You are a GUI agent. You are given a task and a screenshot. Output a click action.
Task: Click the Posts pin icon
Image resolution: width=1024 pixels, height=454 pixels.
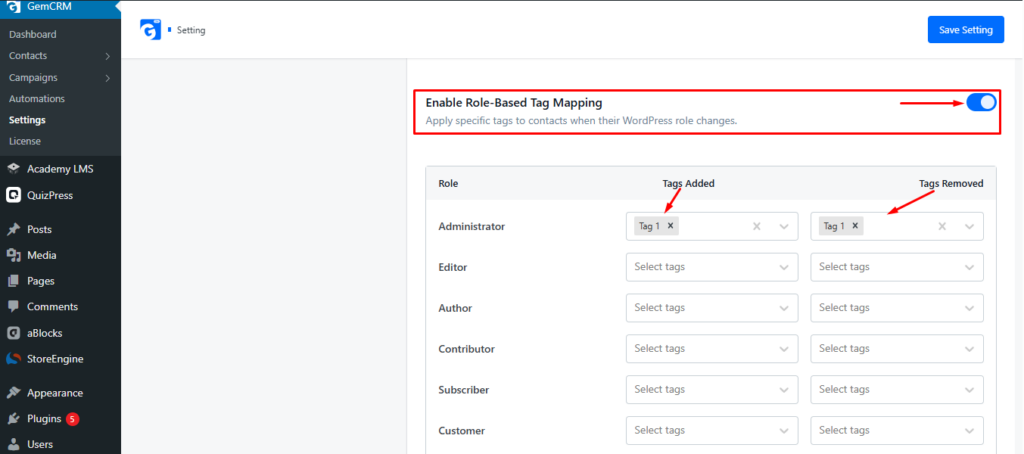click(x=13, y=229)
